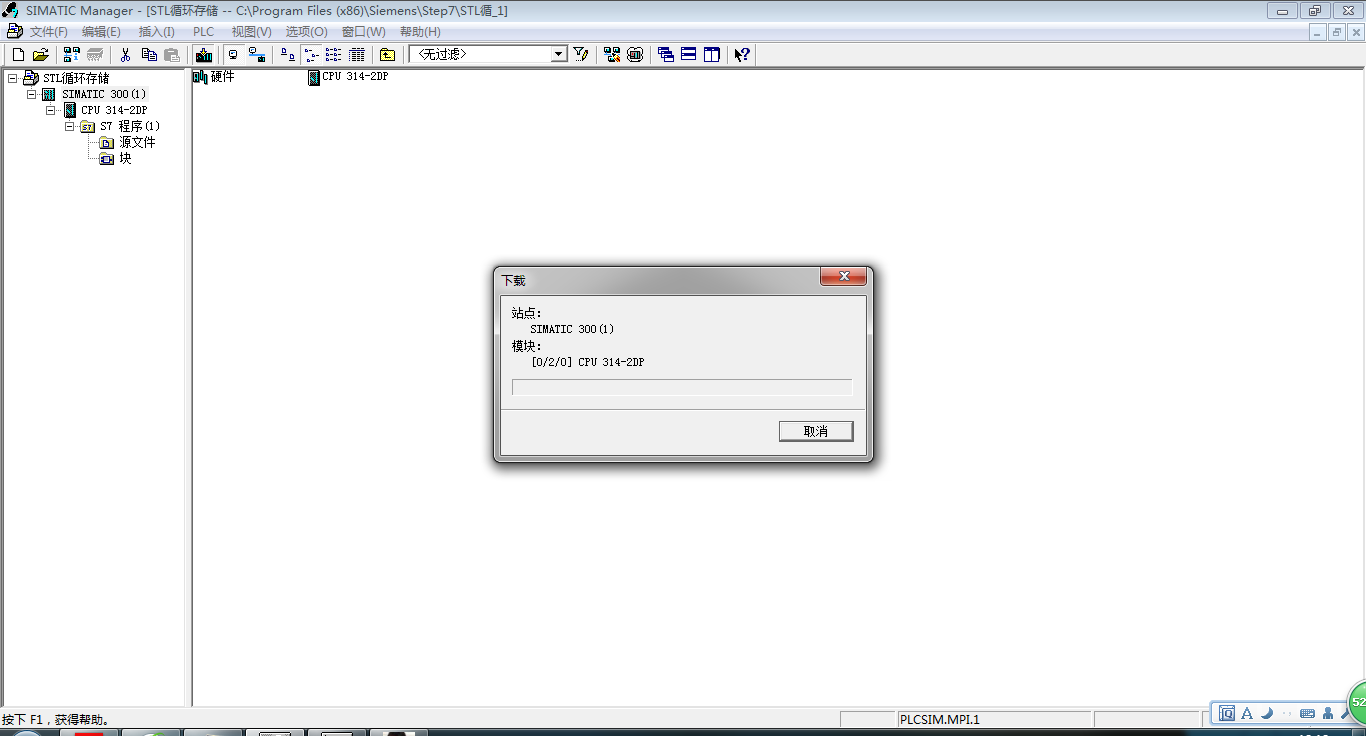Select CPU 314-2DP in the project tree
Screen dimensions: 1366x736
(114, 110)
